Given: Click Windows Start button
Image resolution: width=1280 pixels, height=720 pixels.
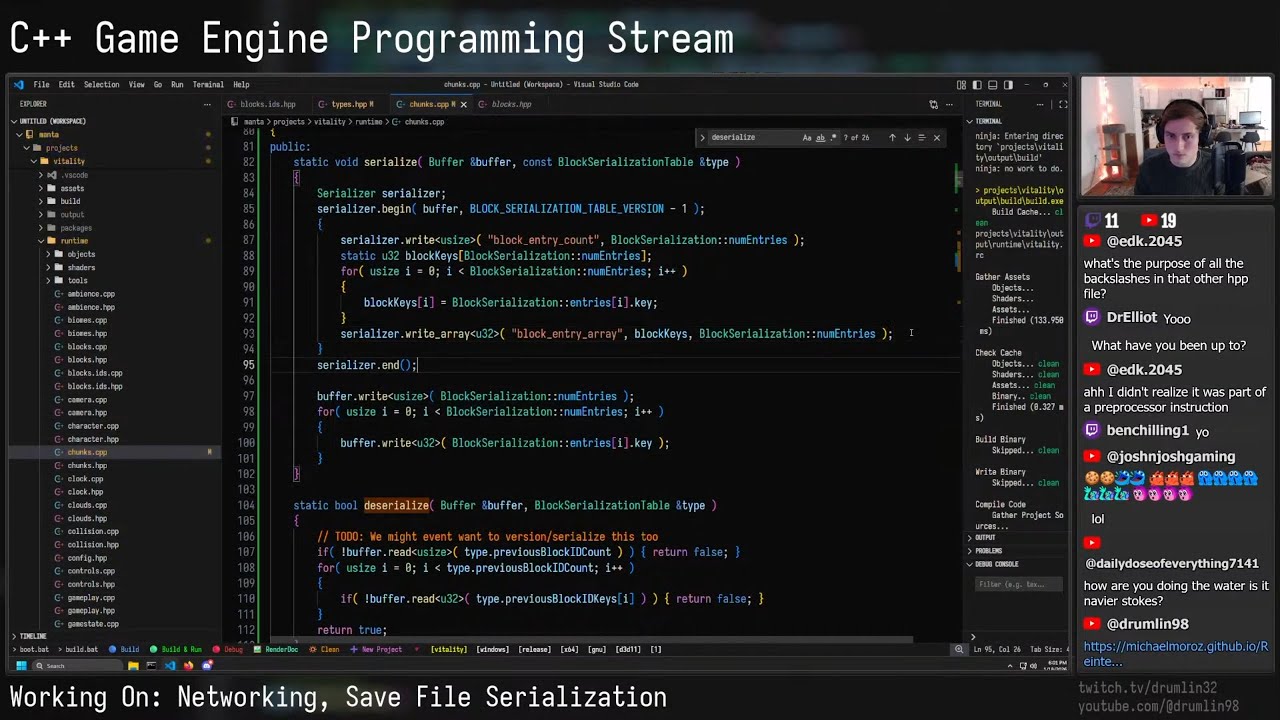Looking at the screenshot, I should [21, 665].
